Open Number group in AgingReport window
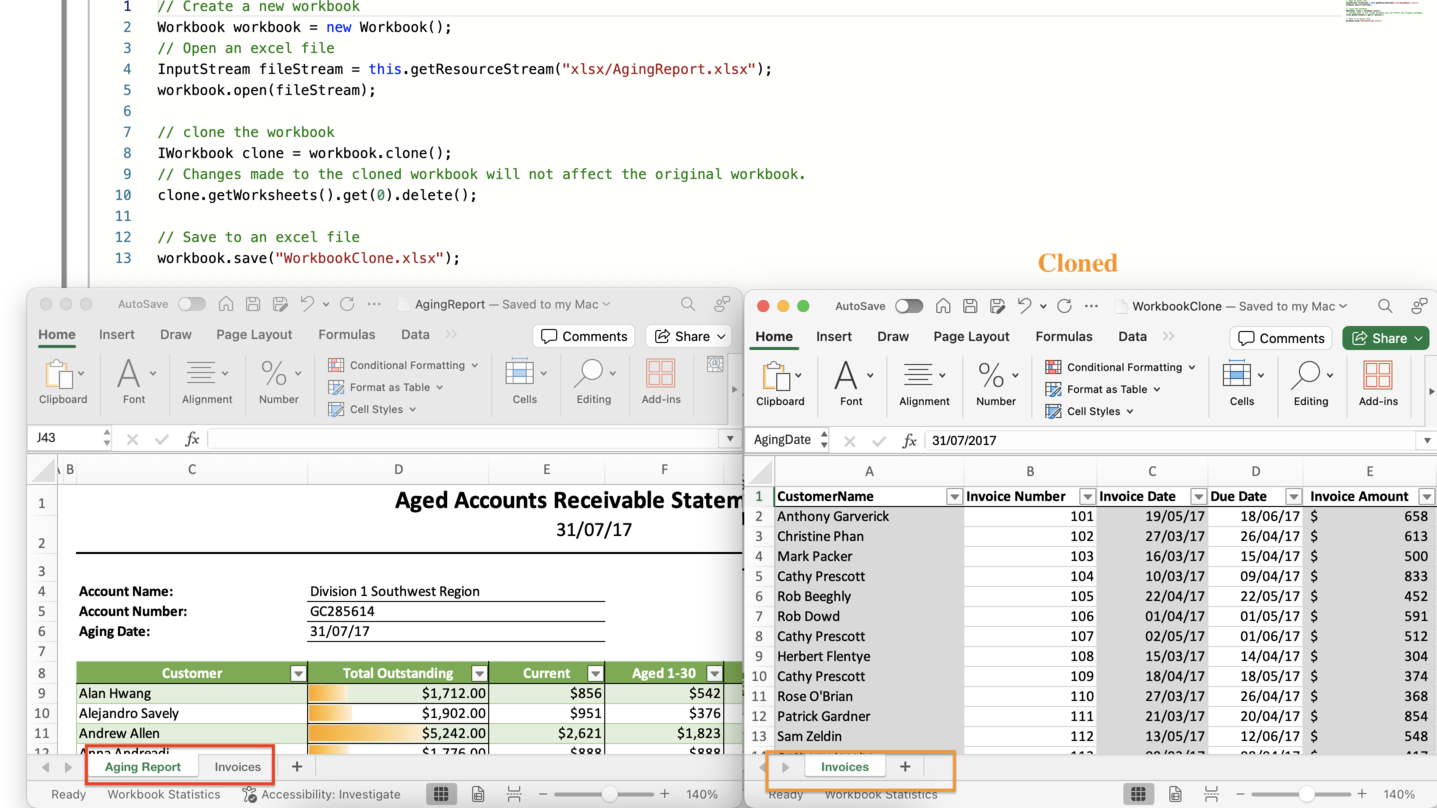Screen dimensions: 1437x808 pyautogui.click(x=279, y=383)
